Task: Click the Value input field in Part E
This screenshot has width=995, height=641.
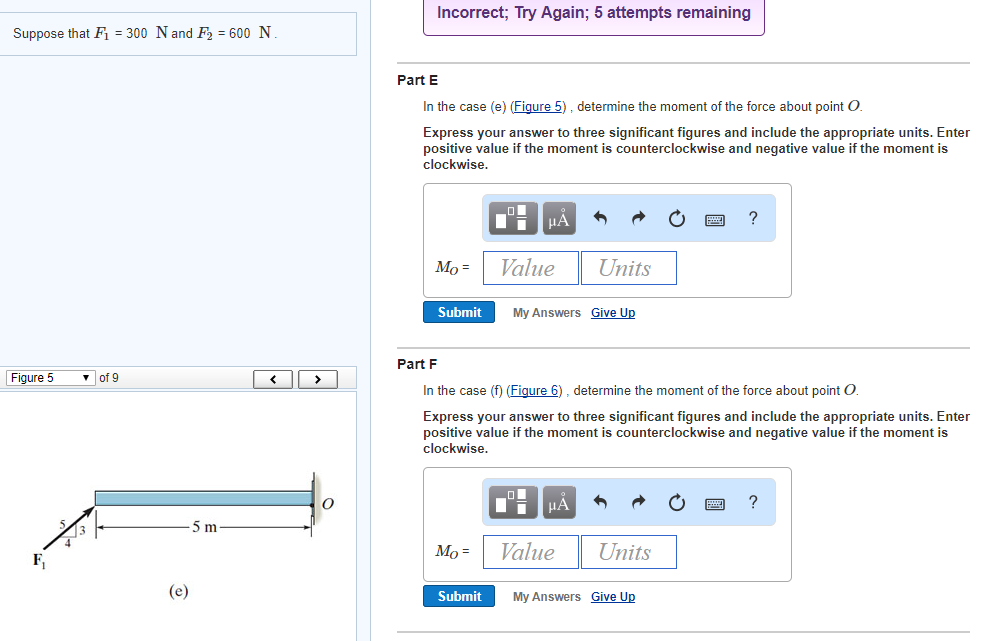Action: [x=530, y=267]
